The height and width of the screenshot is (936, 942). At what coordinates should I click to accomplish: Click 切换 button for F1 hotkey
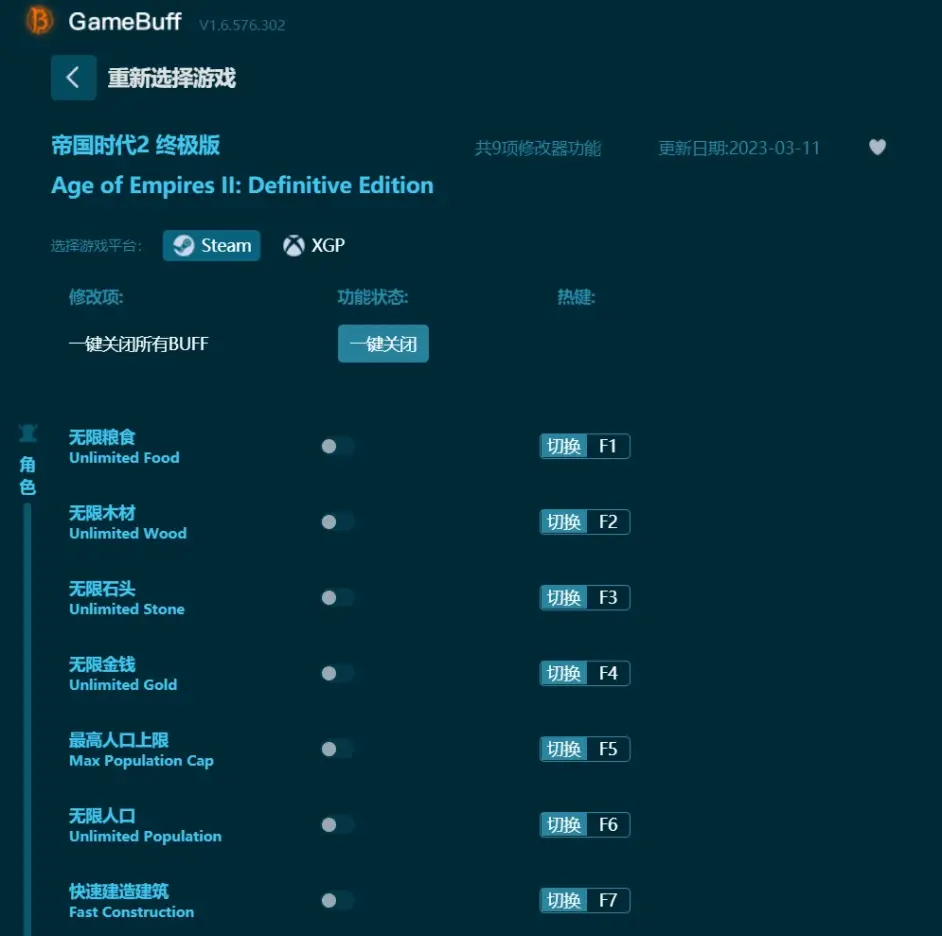point(564,446)
